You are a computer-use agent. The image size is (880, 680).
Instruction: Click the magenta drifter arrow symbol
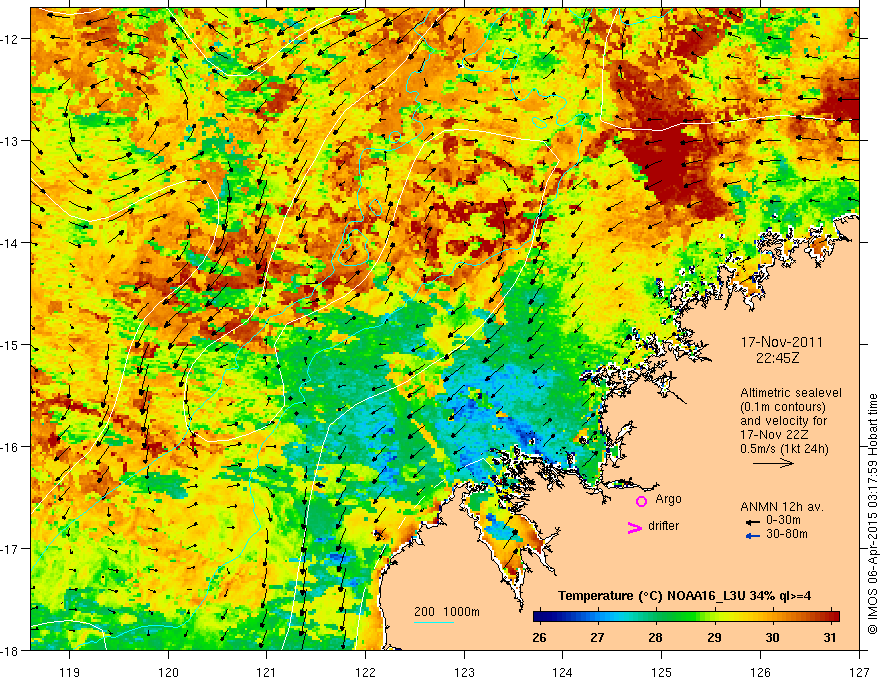(635, 527)
